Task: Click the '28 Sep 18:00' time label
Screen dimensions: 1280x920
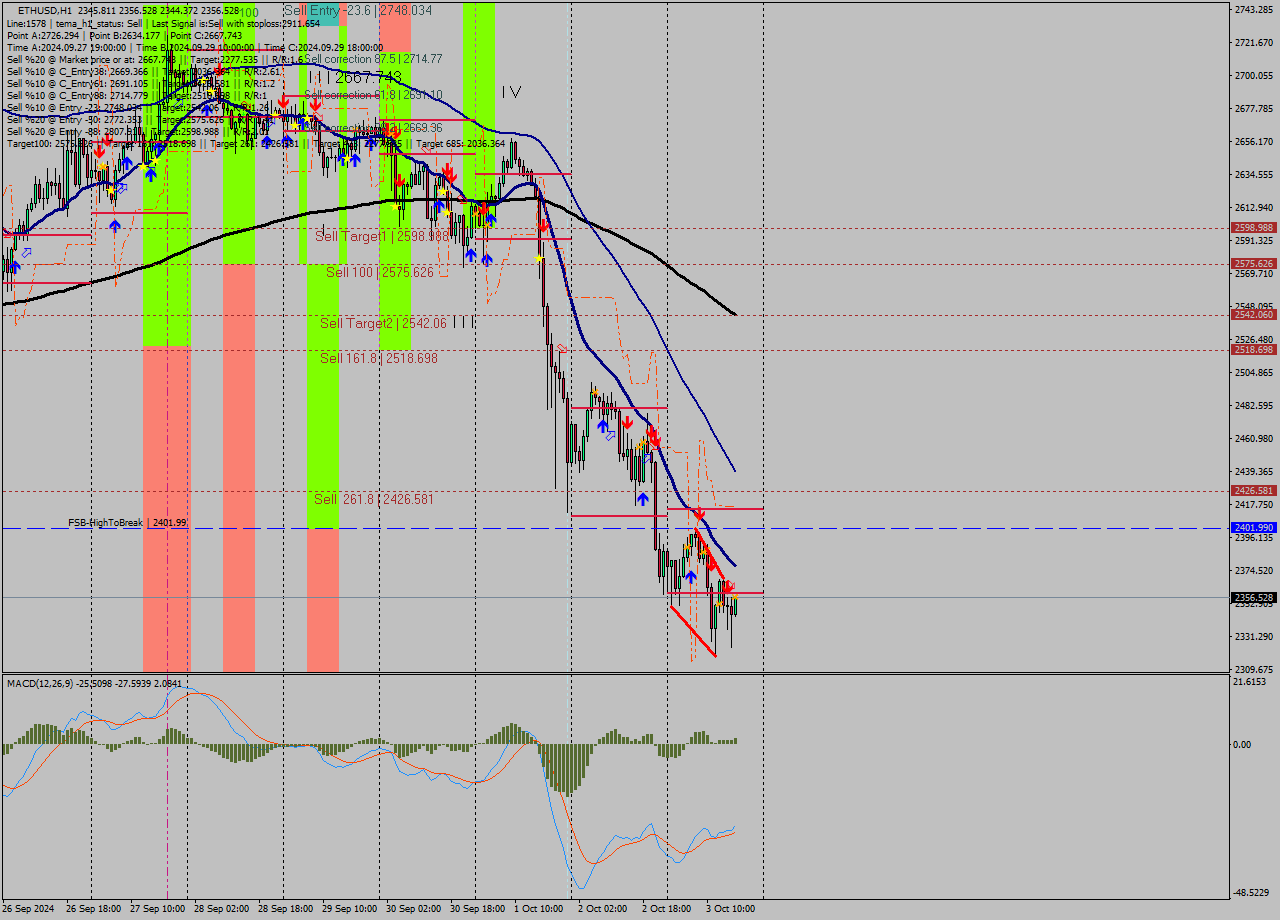Action: (x=285, y=909)
